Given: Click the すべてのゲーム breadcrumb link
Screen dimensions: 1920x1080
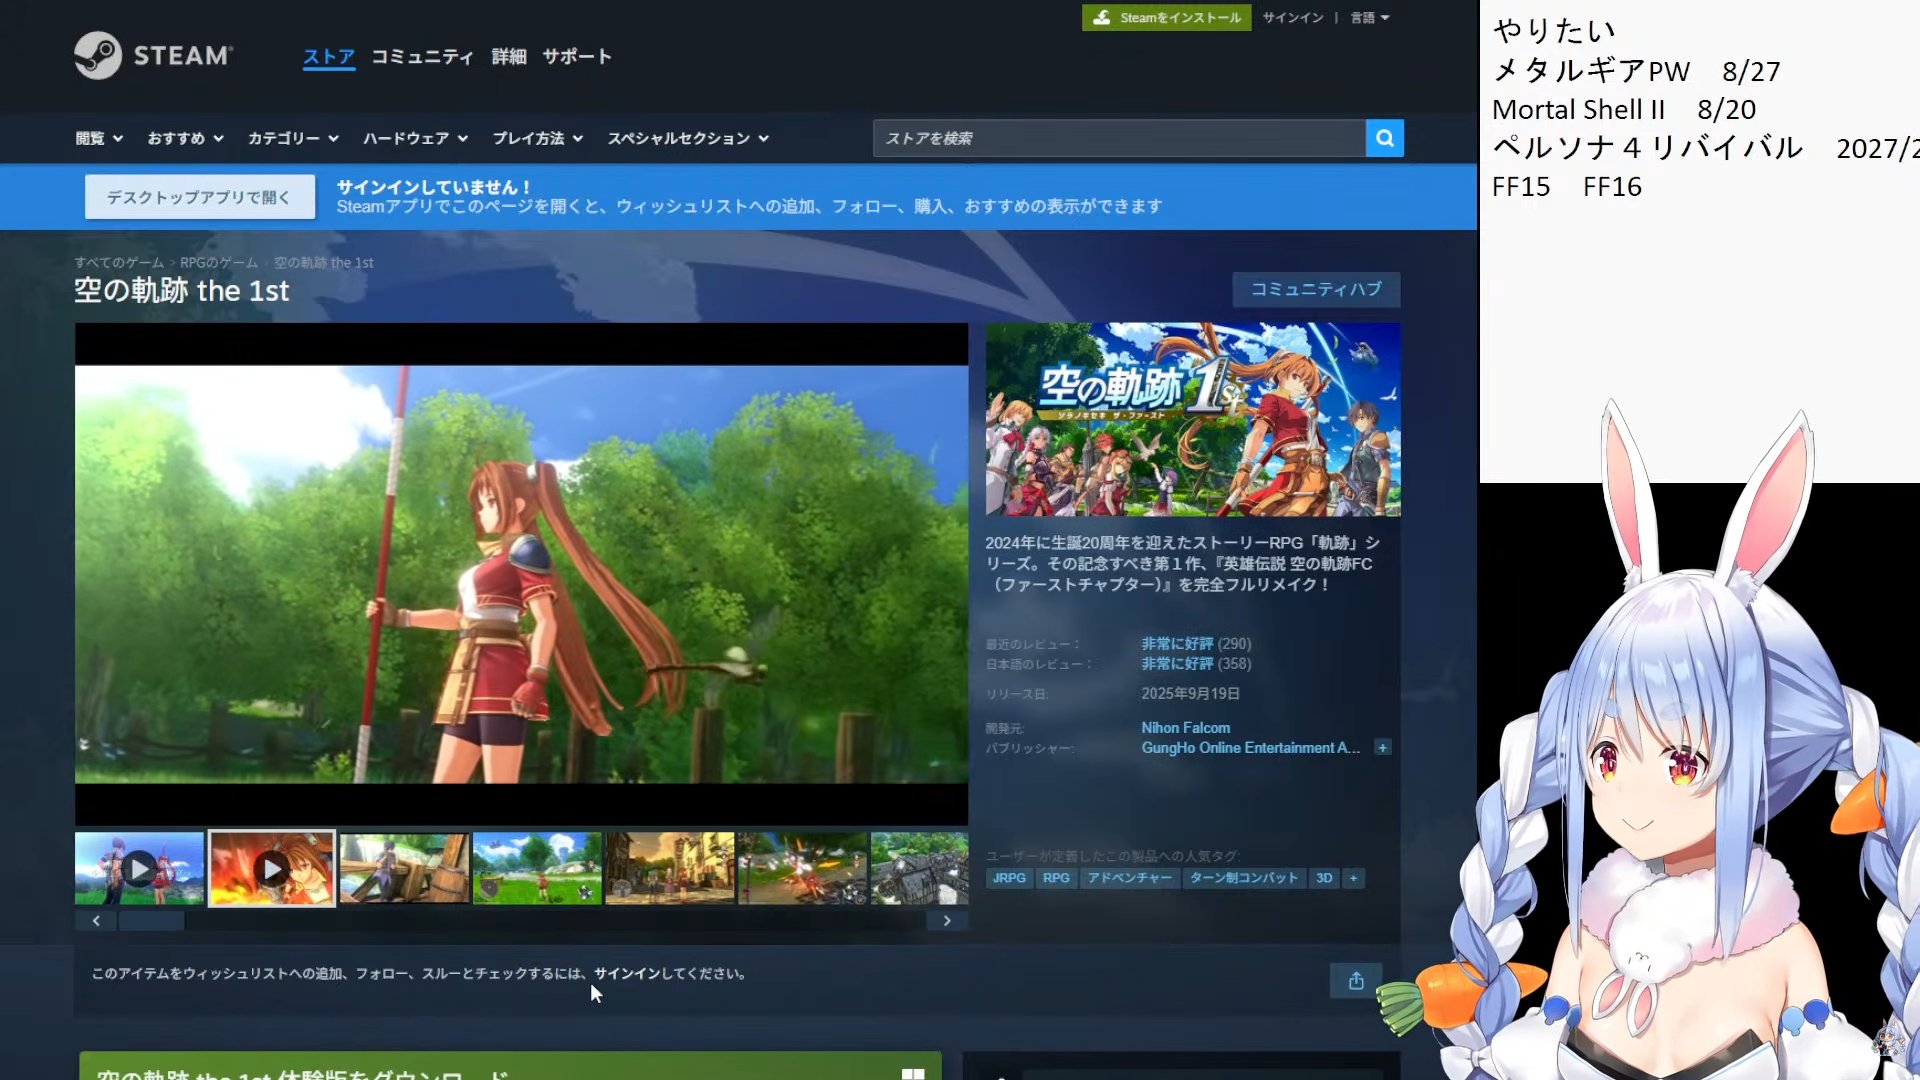Looking at the screenshot, I should click(119, 263).
